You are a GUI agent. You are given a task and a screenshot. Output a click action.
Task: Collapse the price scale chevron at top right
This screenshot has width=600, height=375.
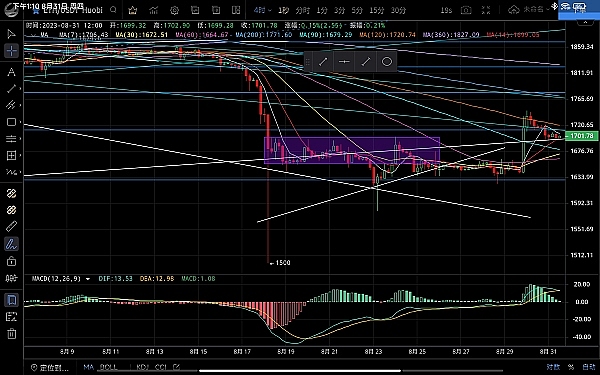pos(585,23)
